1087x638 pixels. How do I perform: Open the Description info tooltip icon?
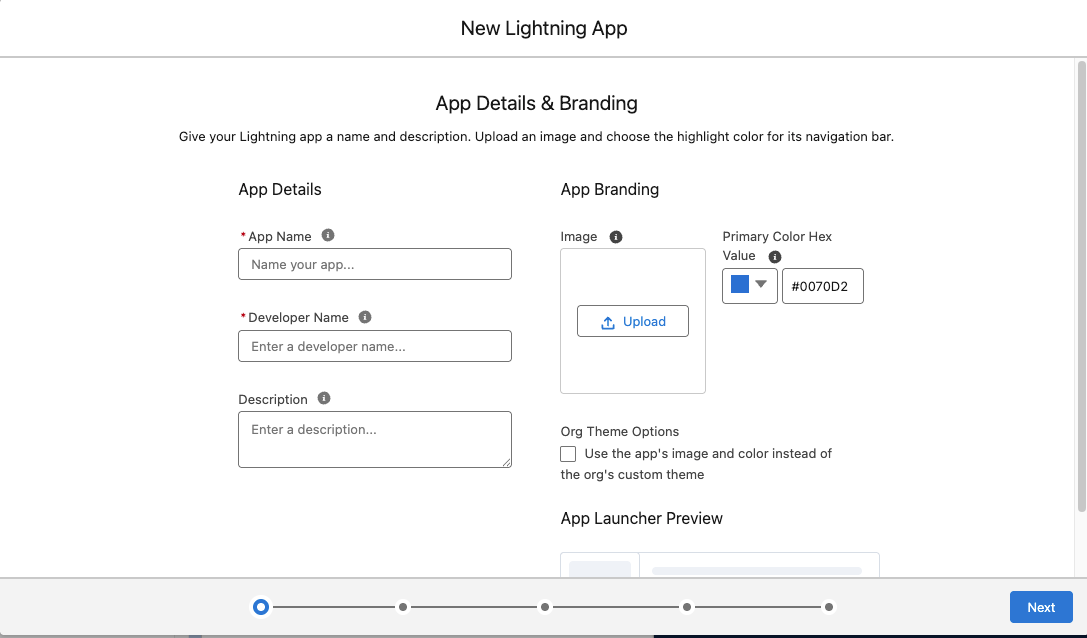[323, 397]
